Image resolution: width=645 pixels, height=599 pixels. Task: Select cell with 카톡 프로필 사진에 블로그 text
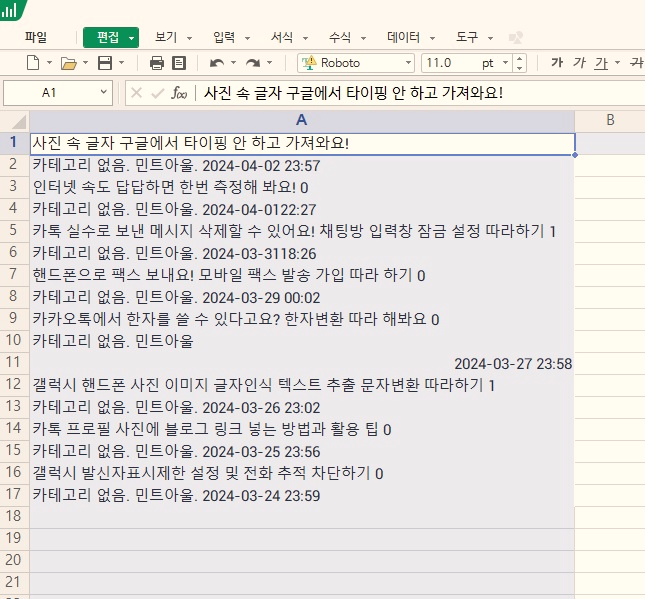[x=302, y=429]
